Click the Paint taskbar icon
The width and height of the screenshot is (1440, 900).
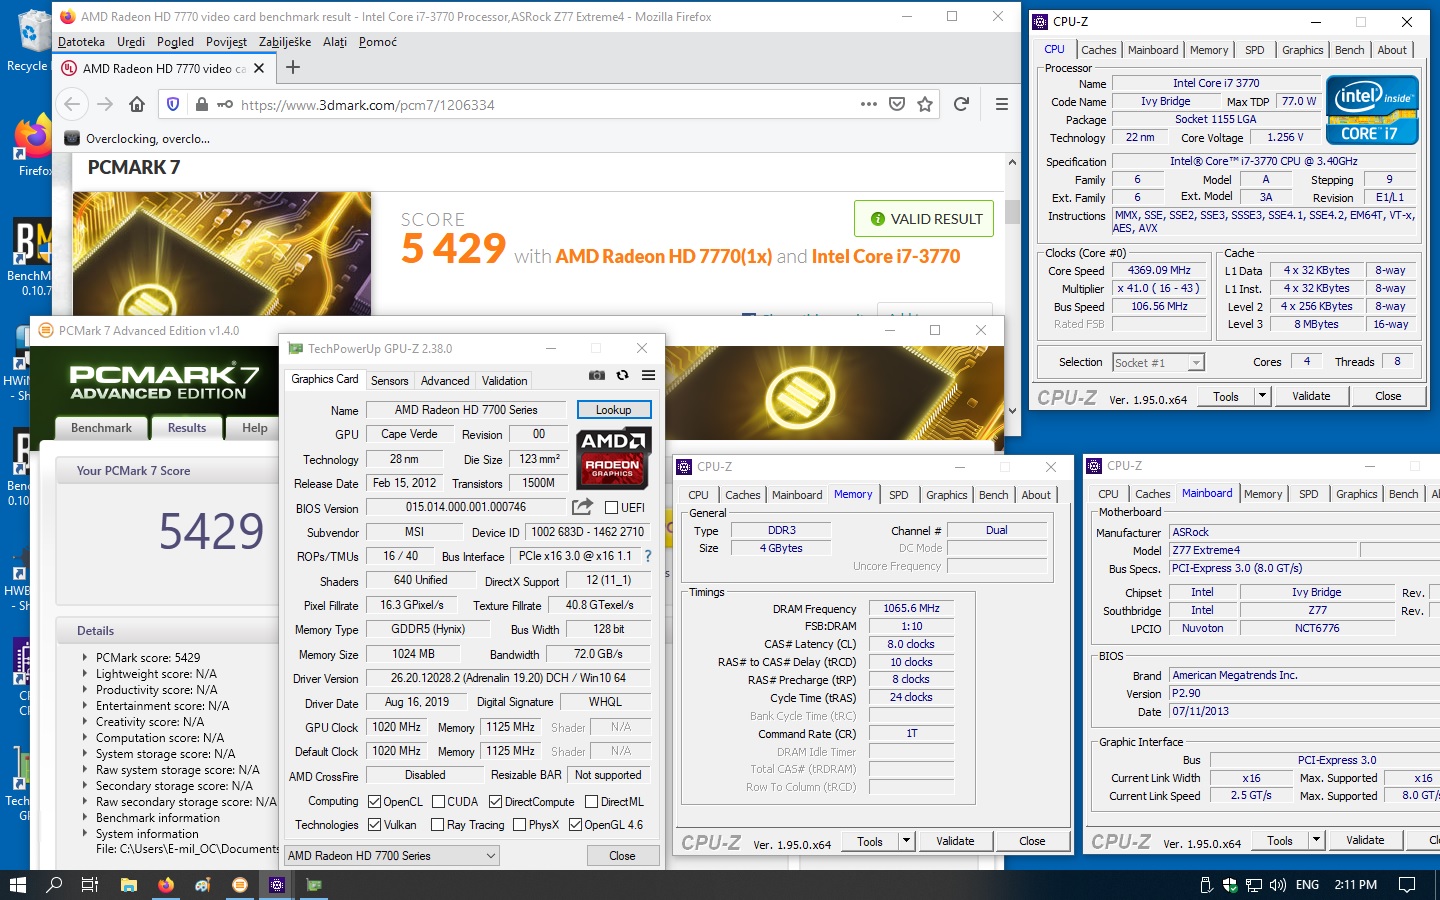(x=203, y=884)
